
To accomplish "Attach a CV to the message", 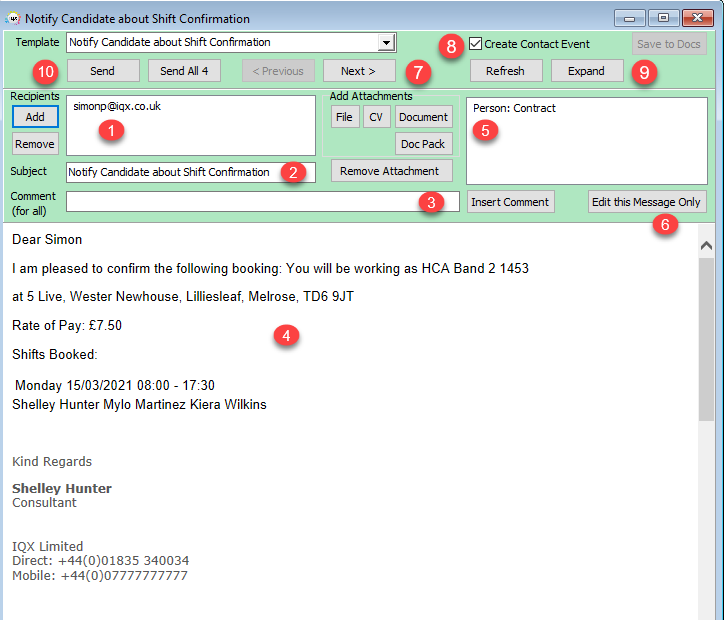I will coord(376,117).
